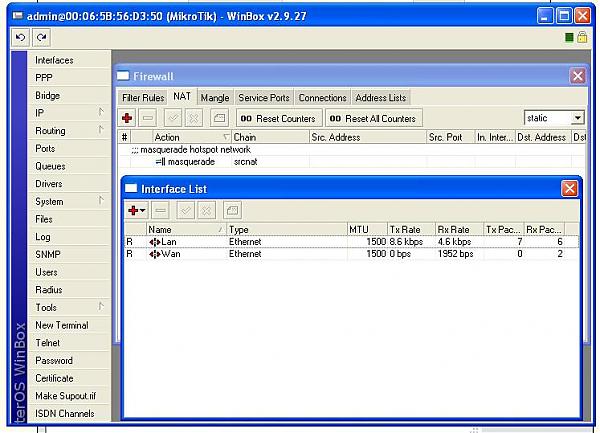Image resolution: width=600 pixels, height=433 pixels.
Task: Add a new NAT rule with the red plus
Action: (127, 118)
